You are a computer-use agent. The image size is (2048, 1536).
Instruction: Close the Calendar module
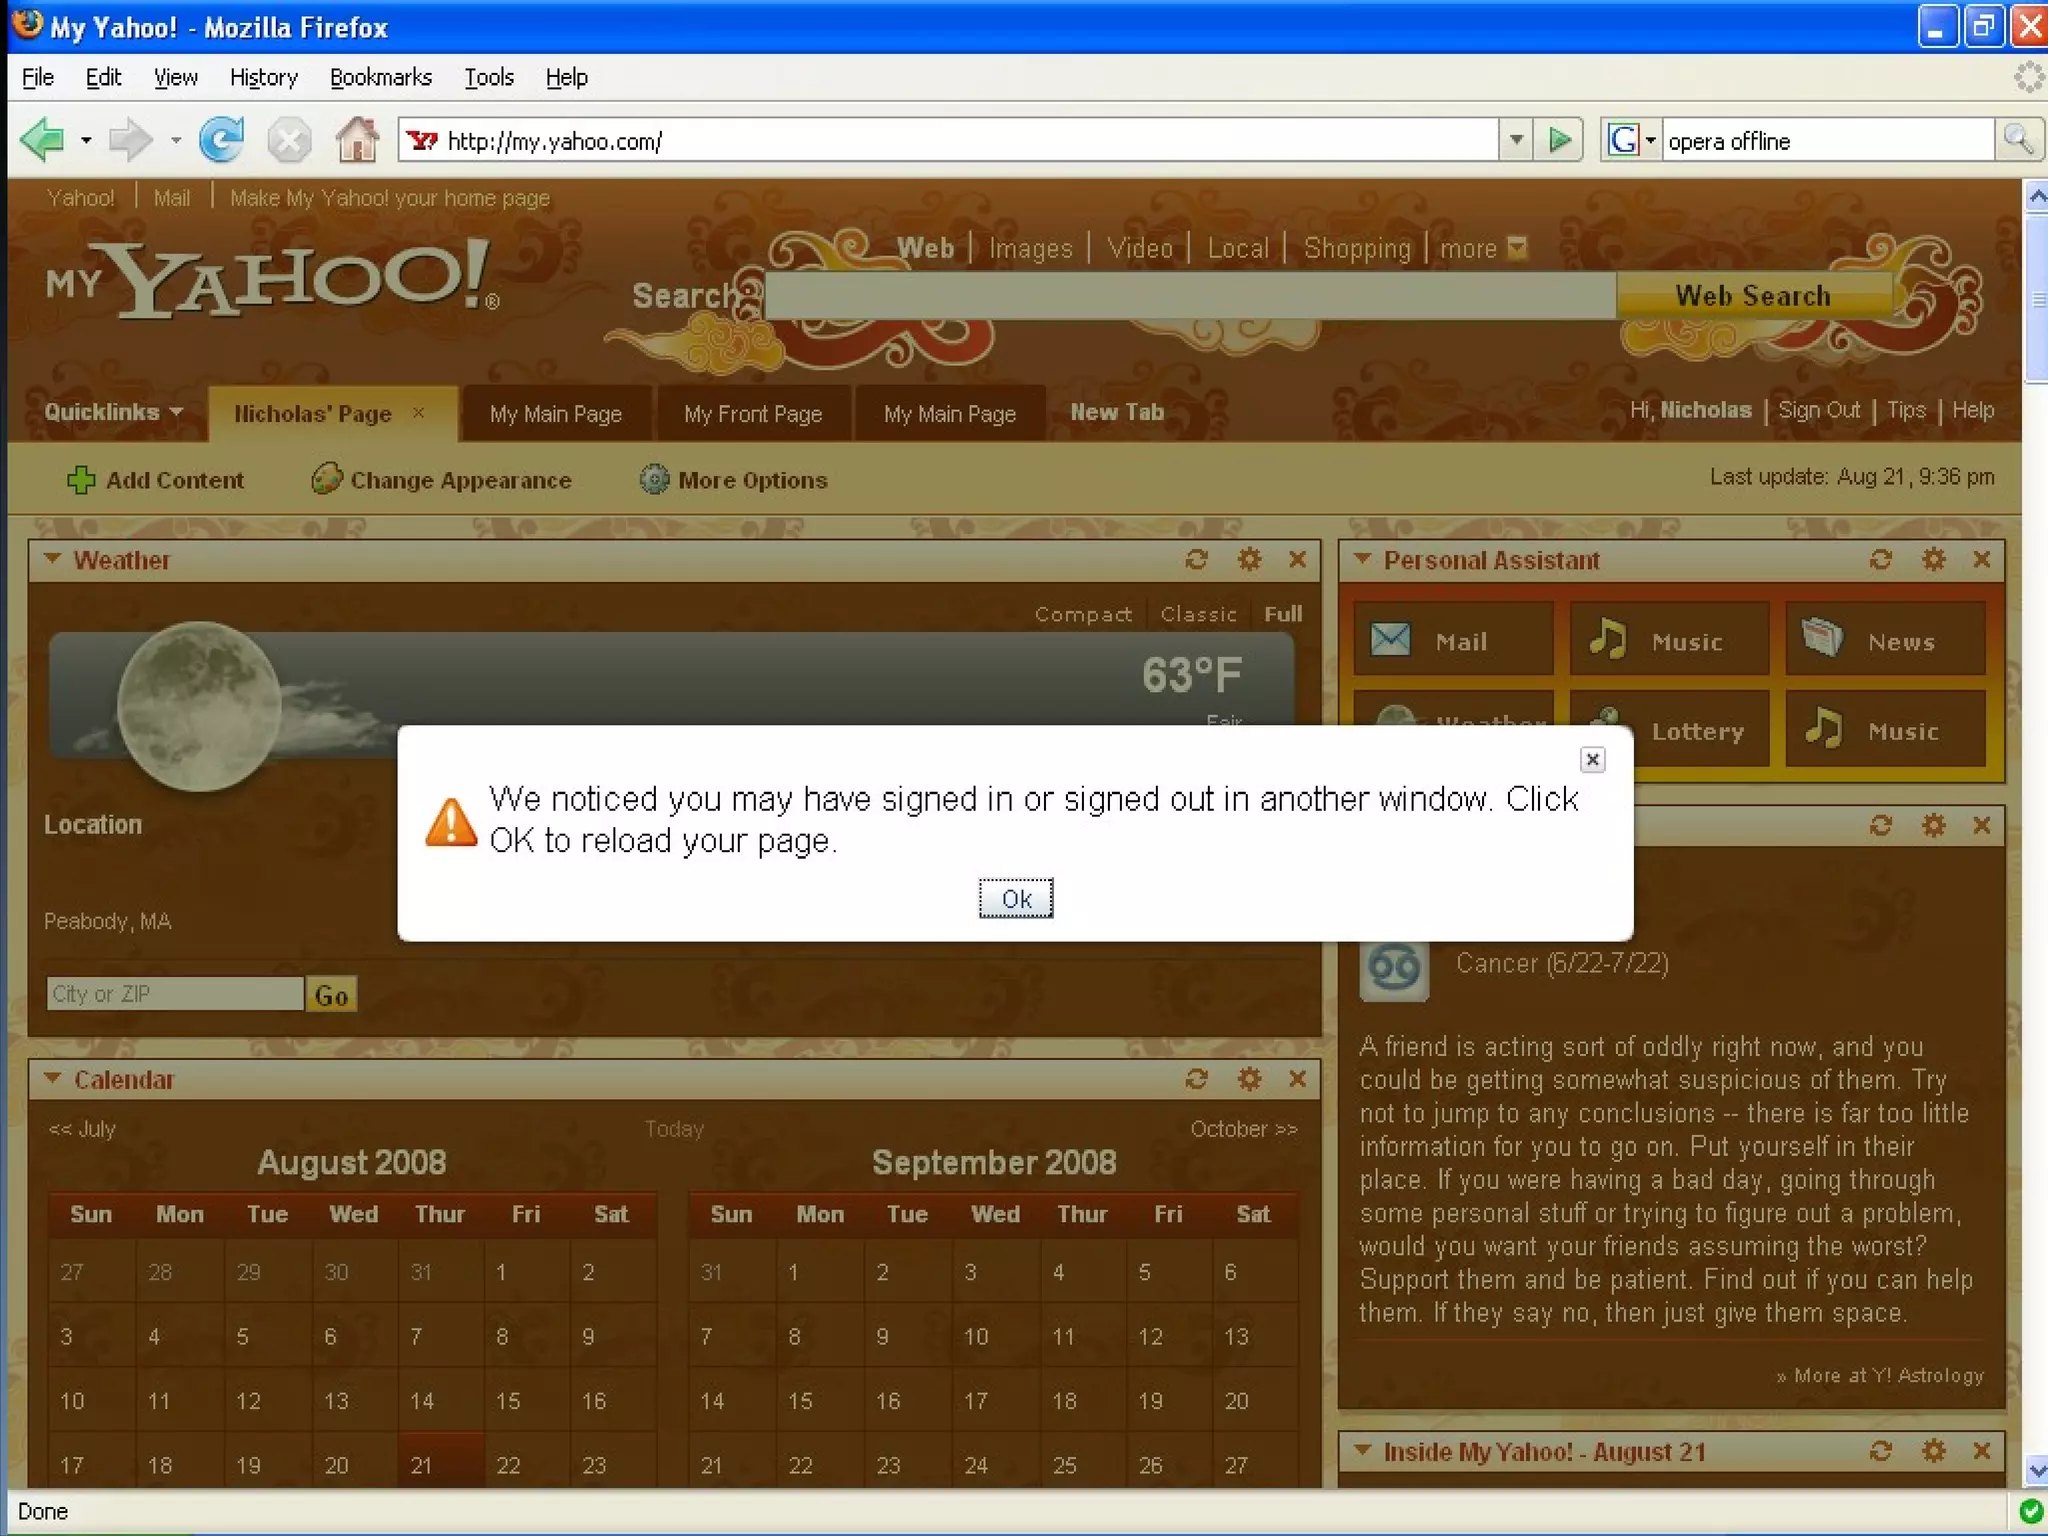(x=1298, y=1079)
